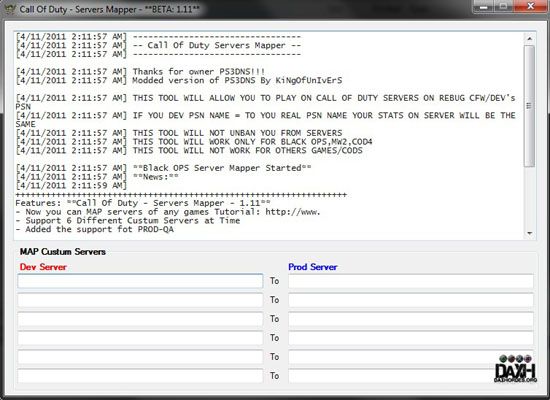Focus the second Prod Server input field
Screen dimensions: 550x400
click(x=411, y=300)
